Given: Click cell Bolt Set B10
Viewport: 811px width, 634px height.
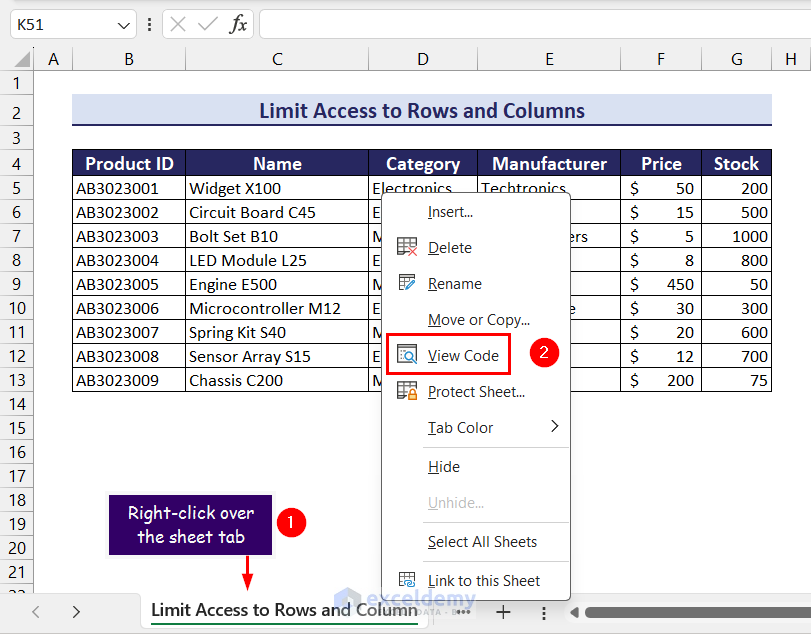Looking at the screenshot, I should 277,236.
